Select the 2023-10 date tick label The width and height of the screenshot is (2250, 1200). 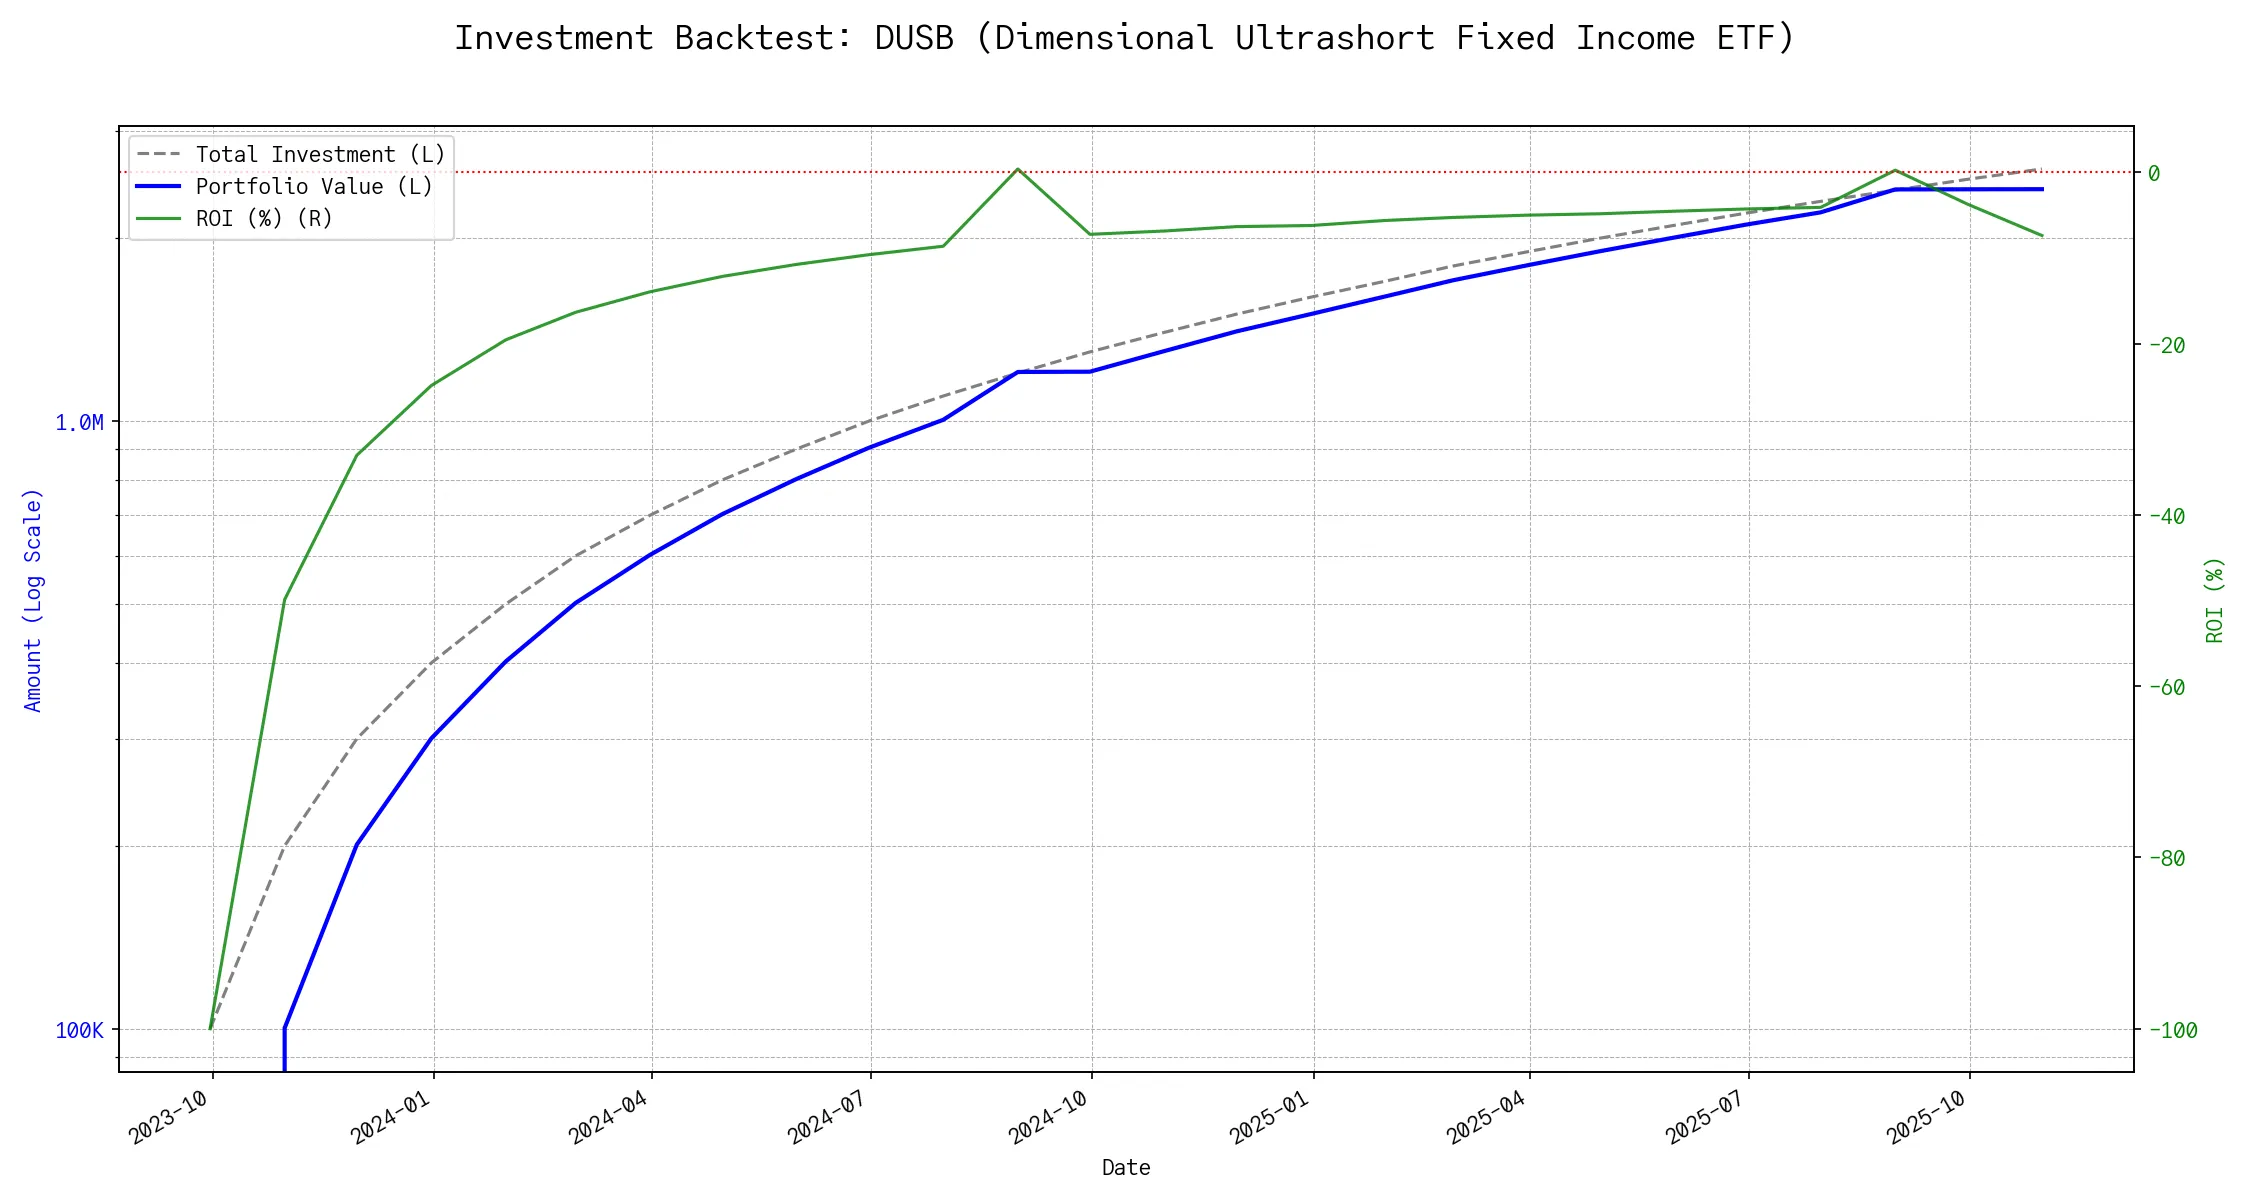click(170, 1117)
